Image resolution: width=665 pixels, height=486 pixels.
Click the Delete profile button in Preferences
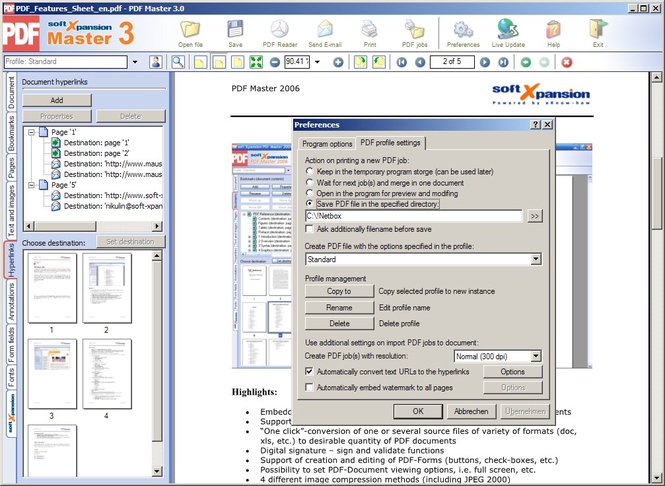click(x=339, y=323)
